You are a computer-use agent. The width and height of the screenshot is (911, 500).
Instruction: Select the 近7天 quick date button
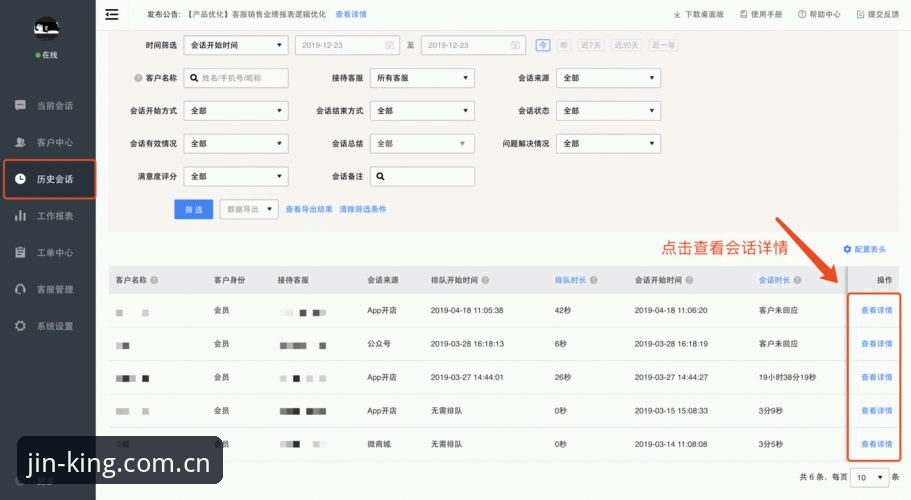click(591, 45)
